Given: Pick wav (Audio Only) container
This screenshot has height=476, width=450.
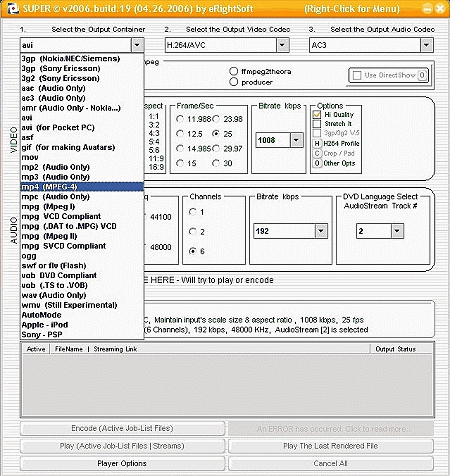Looking at the screenshot, I should (82, 295).
